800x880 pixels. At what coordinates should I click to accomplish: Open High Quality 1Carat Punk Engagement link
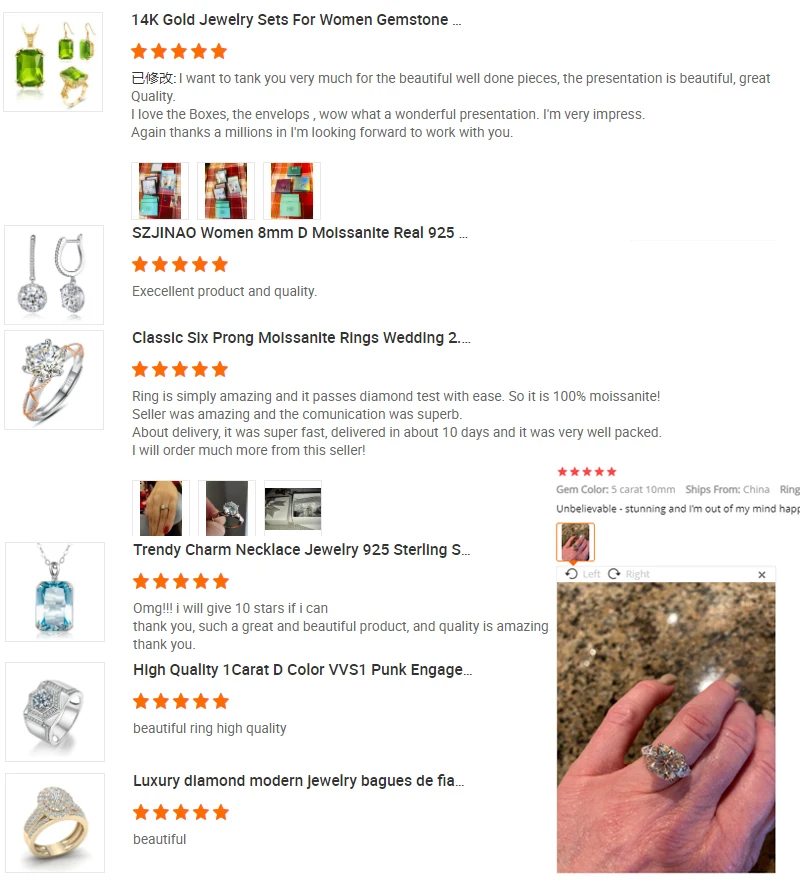coord(303,670)
